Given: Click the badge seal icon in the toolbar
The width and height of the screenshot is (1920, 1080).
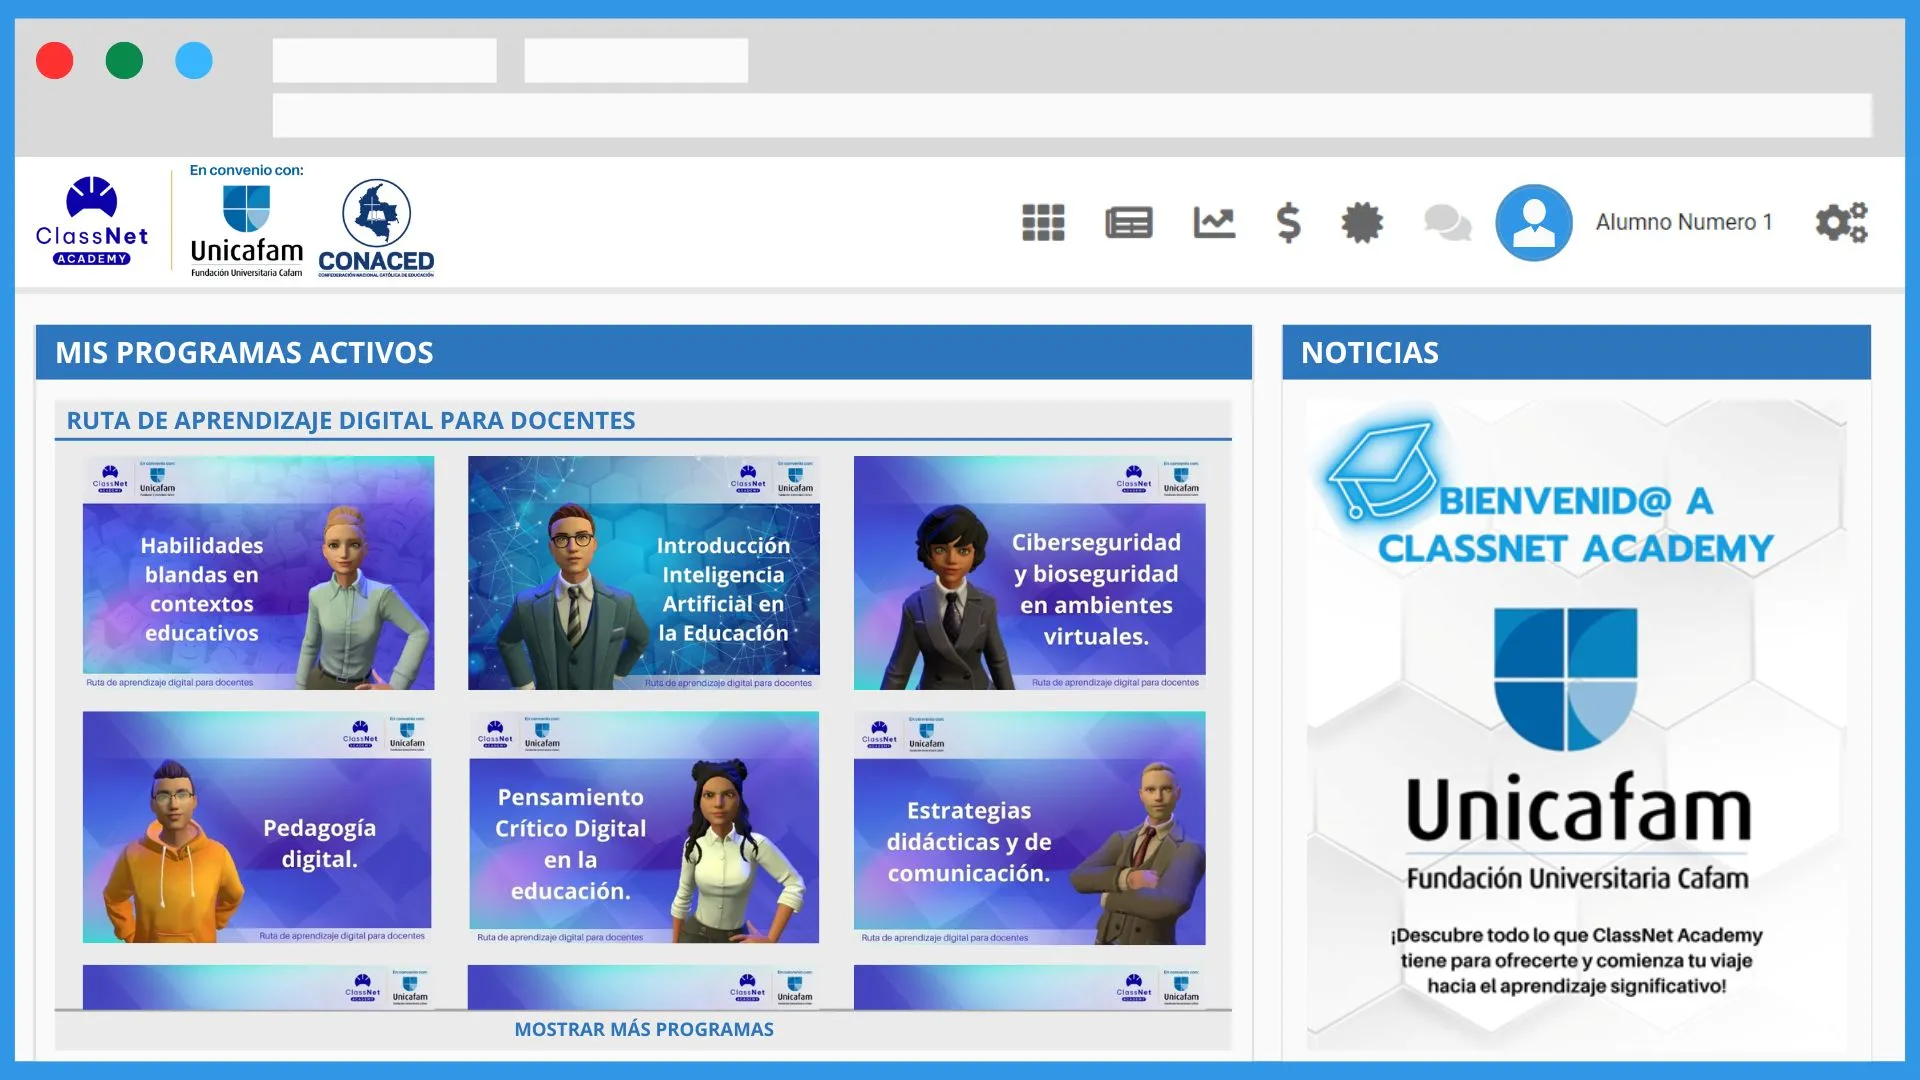Looking at the screenshot, I should 1362,222.
